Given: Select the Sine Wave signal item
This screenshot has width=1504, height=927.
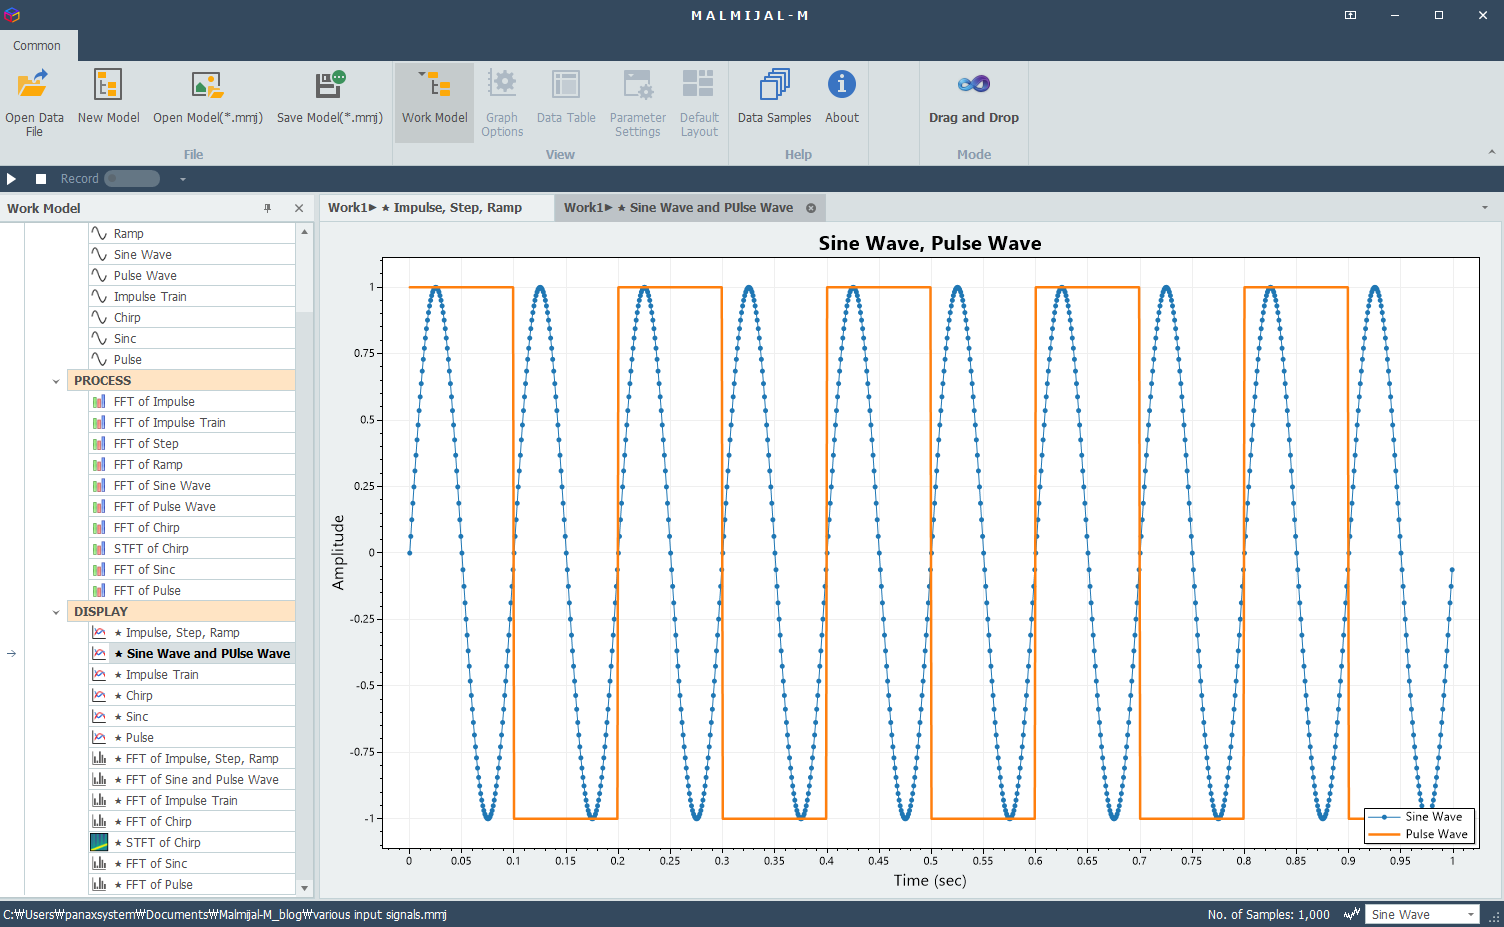Looking at the screenshot, I should tap(192, 255).
